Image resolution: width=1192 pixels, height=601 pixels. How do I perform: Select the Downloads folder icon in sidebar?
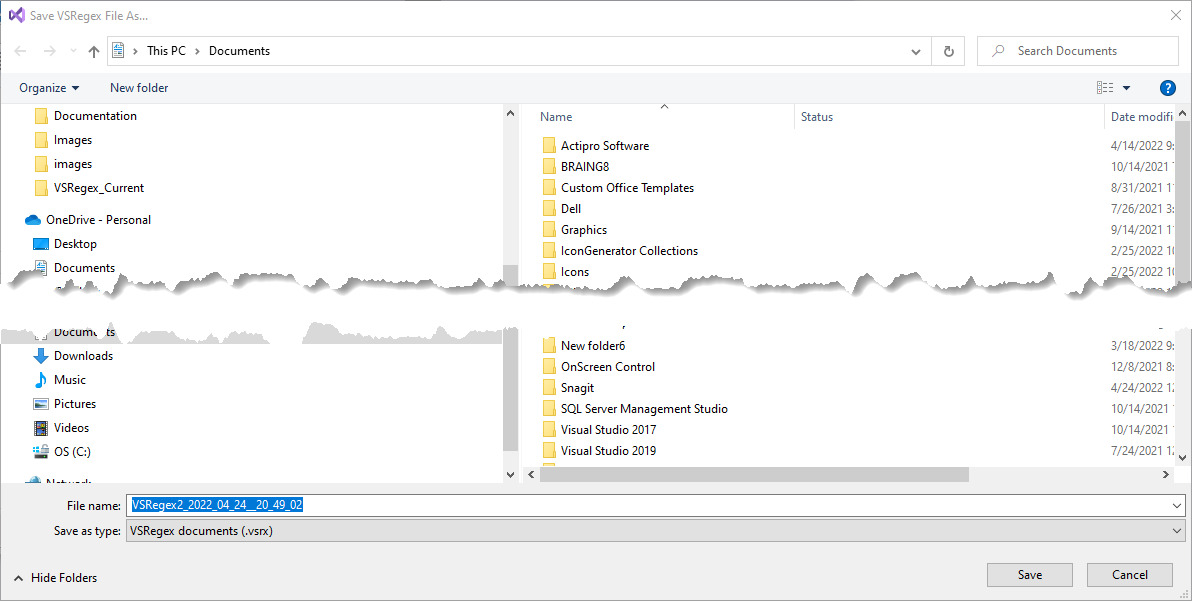coord(41,356)
